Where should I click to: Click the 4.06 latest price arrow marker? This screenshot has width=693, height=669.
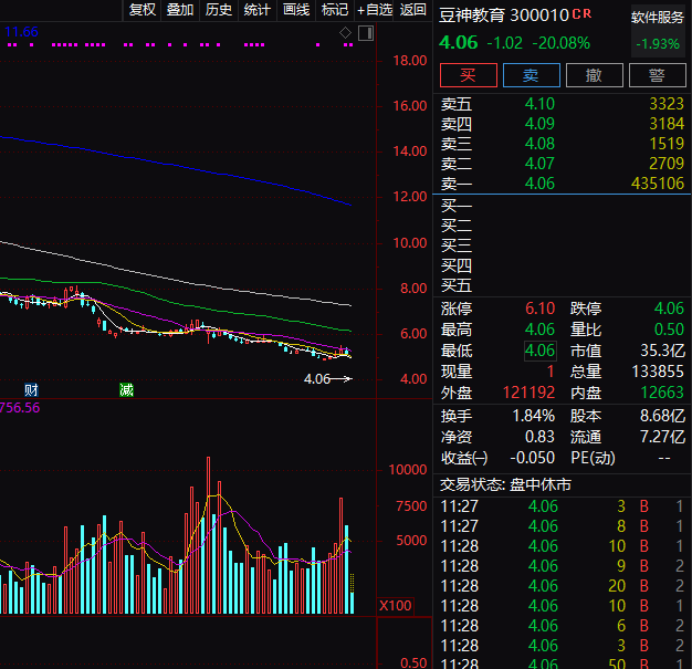(x=328, y=379)
